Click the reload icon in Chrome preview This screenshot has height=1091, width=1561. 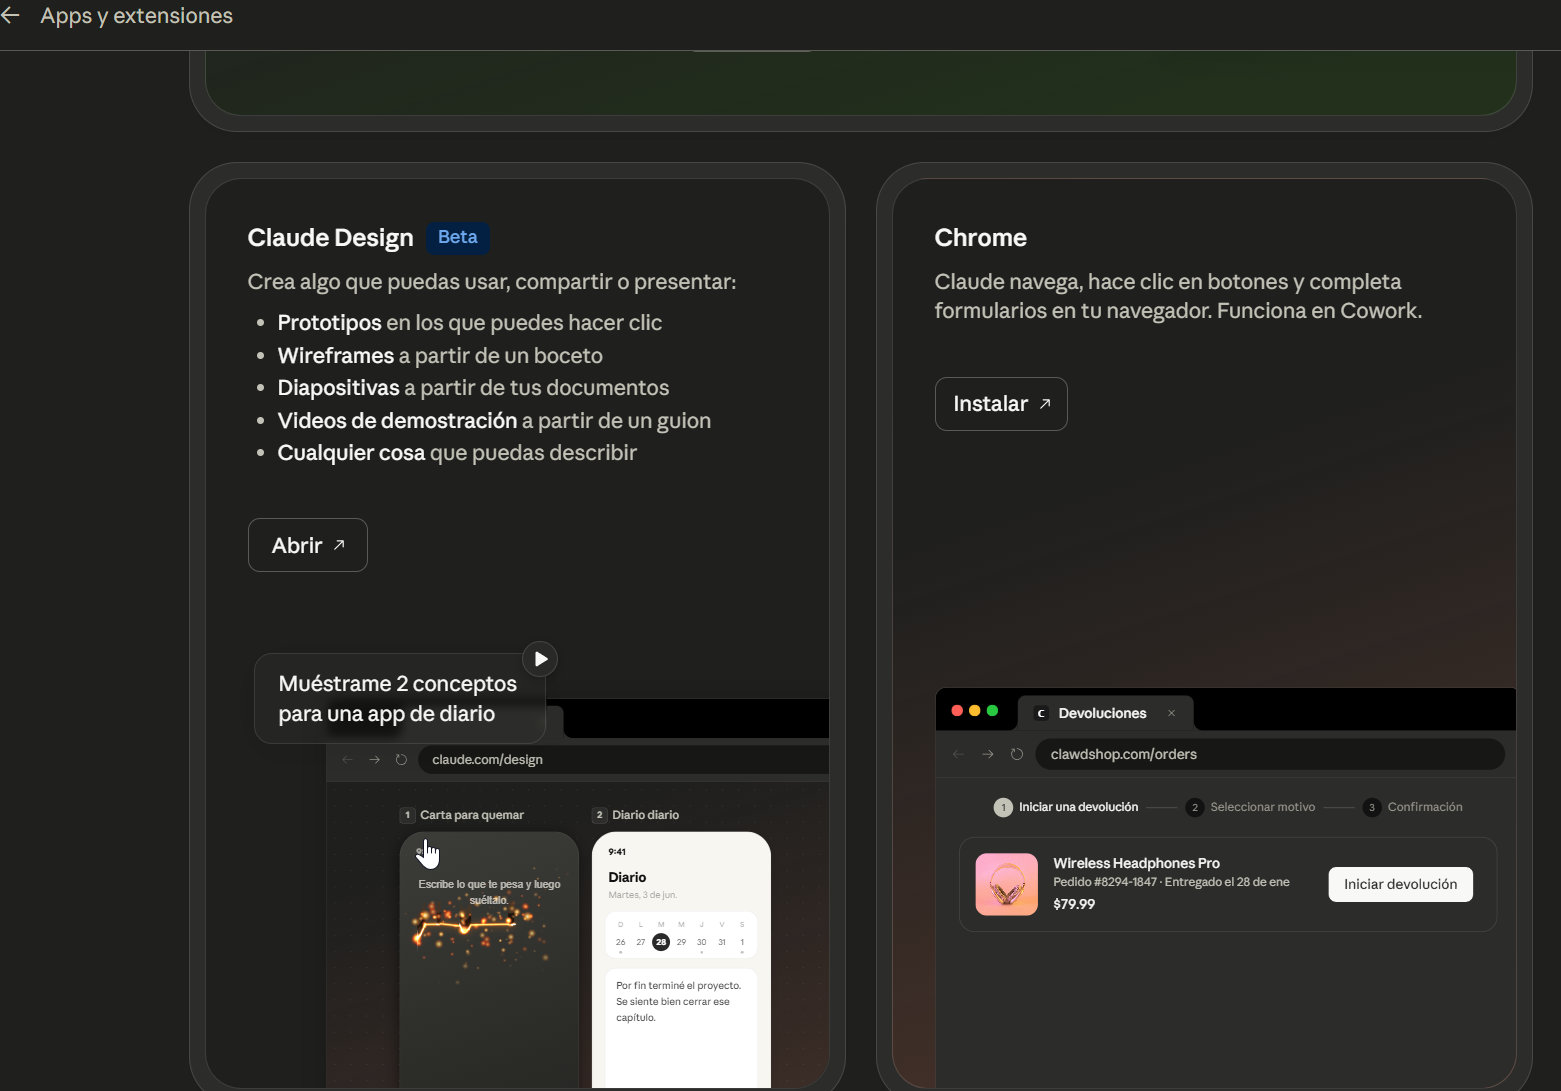1017,754
